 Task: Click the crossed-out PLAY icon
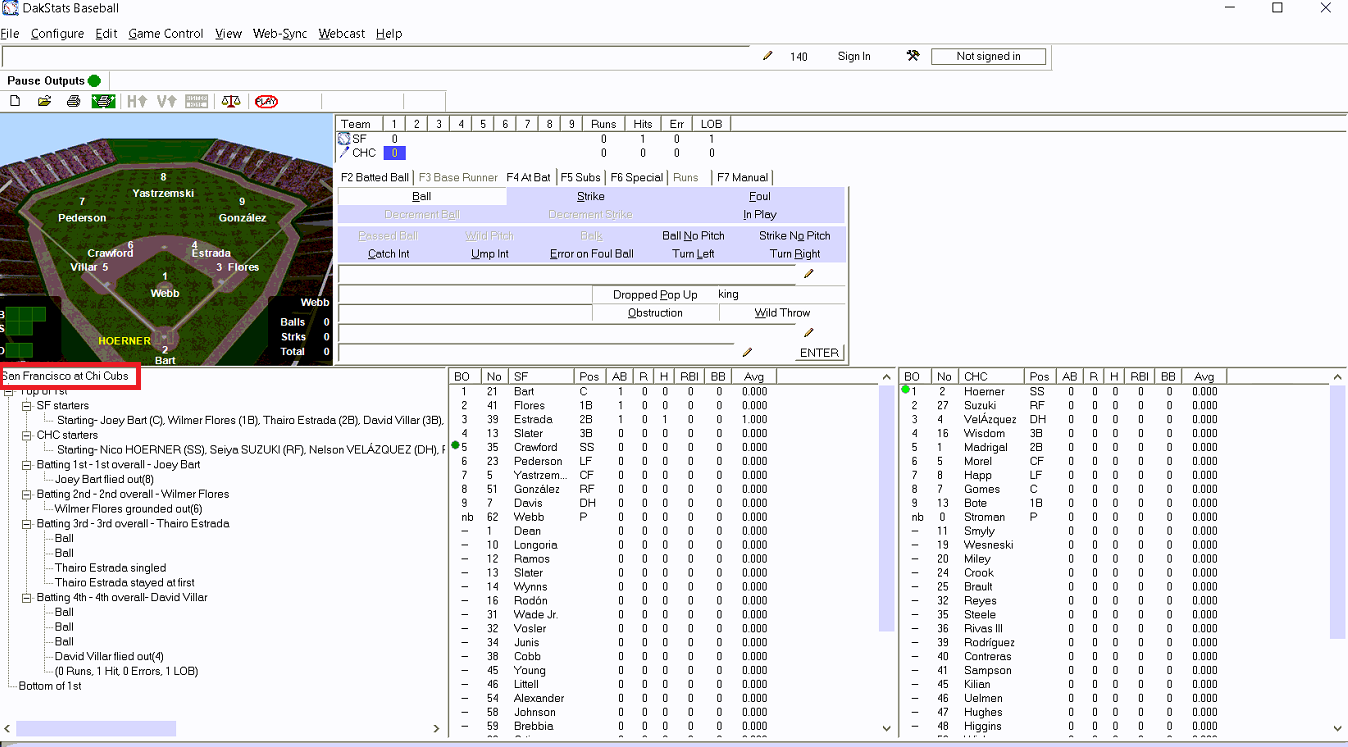point(266,101)
